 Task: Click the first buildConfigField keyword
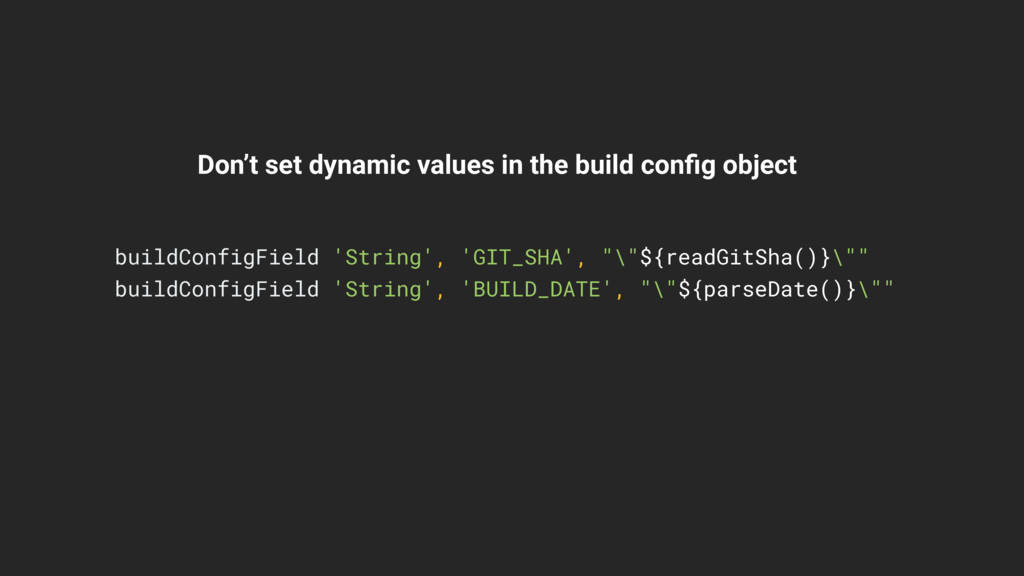(217, 257)
